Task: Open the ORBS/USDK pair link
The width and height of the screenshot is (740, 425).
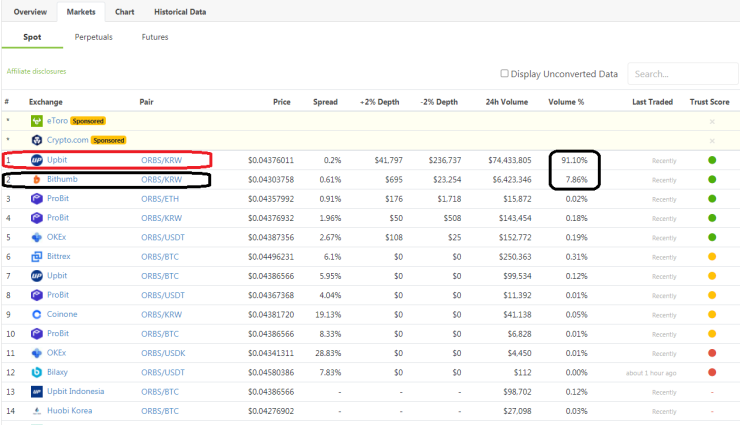Action: click(163, 353)
